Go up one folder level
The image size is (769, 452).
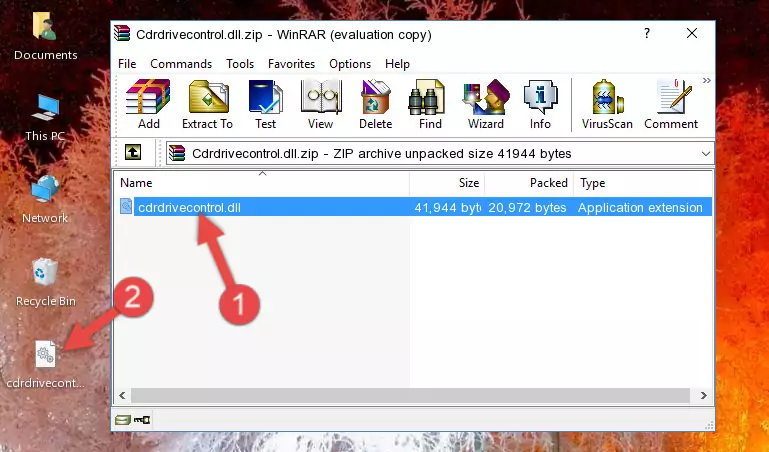(133, 152)
